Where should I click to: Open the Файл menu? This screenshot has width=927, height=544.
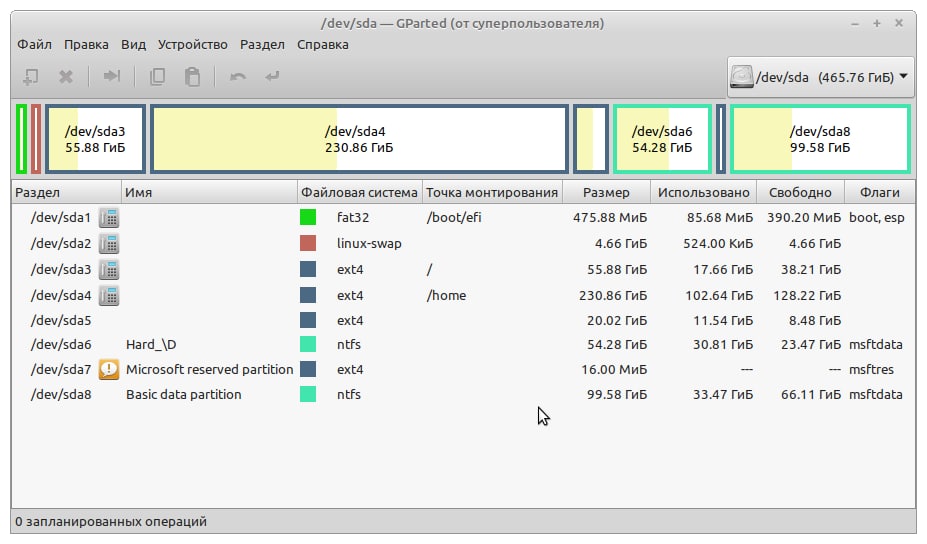click(34, 44)
